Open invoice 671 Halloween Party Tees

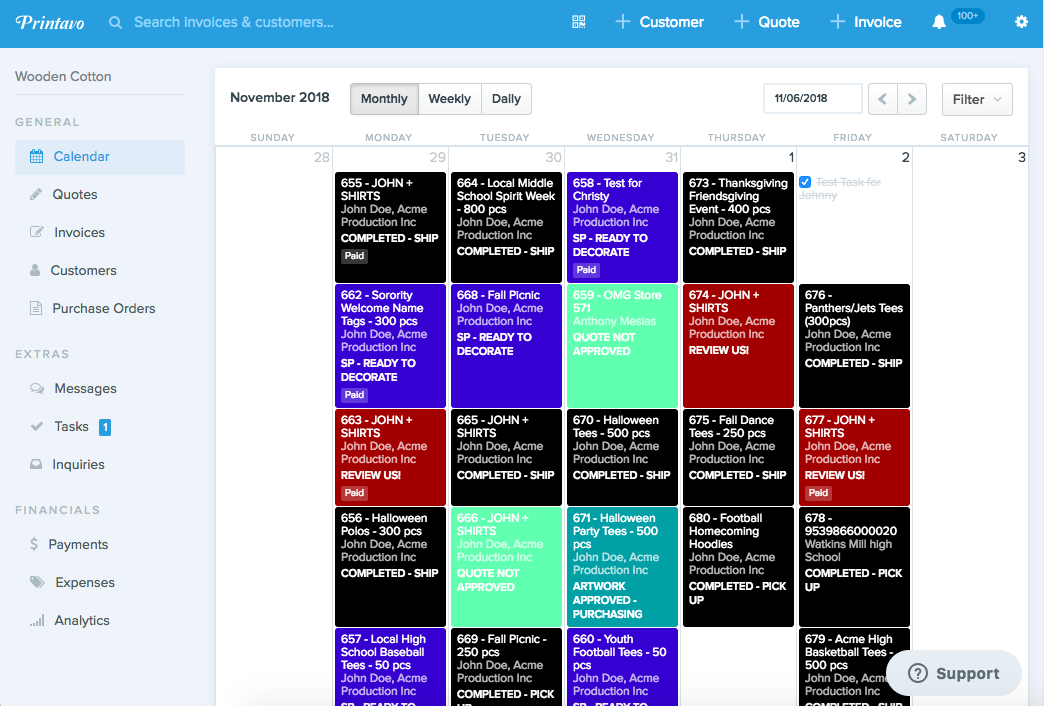[622, 567]
